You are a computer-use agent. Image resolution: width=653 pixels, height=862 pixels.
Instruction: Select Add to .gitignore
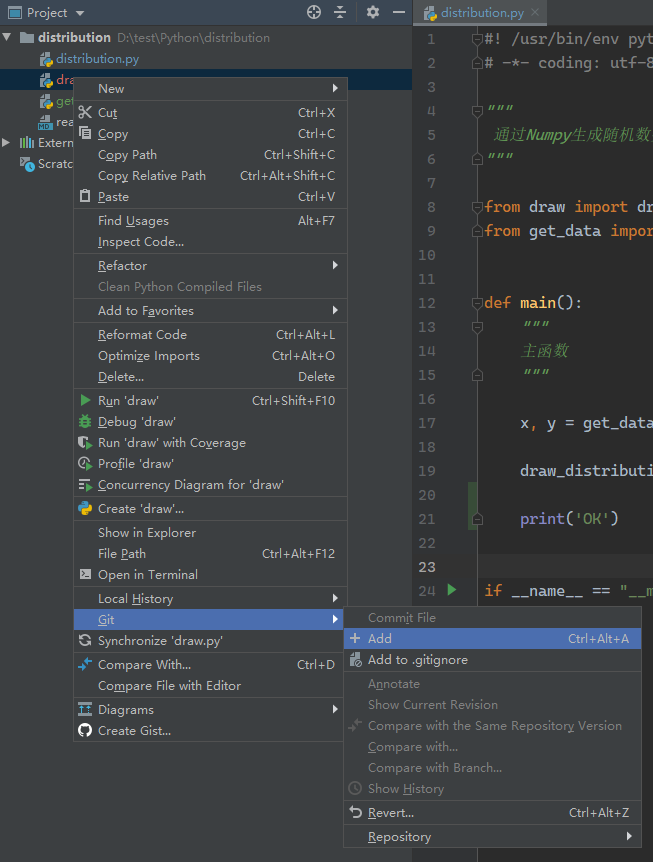[417, 660]
